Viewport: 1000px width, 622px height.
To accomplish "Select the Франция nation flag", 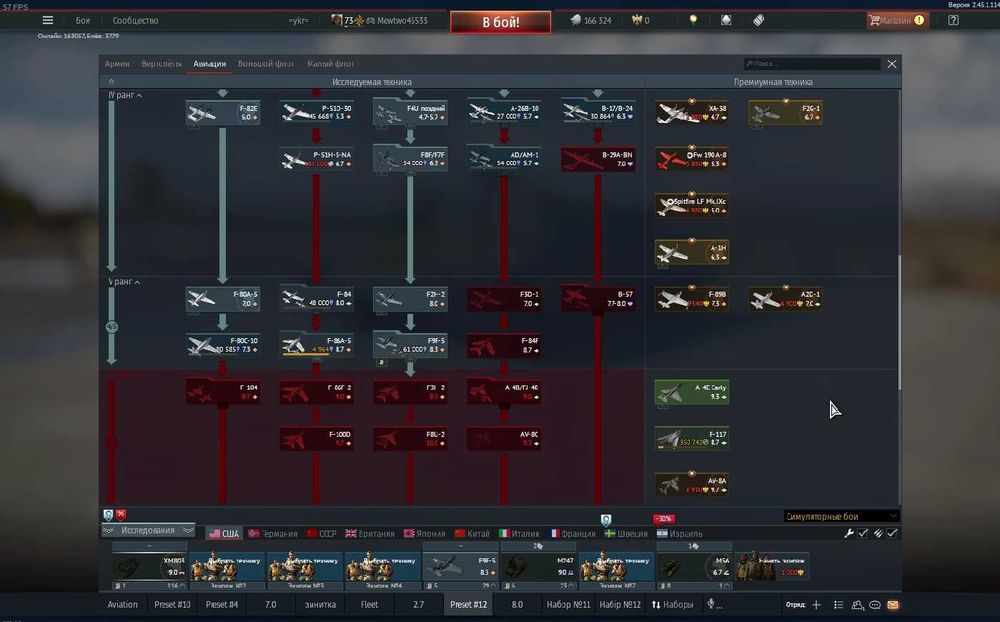I will pos(572,533).
